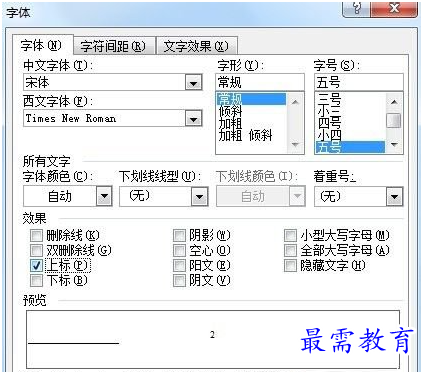The width and height of the screenshot is (422, 372).
Task: Enable the 阴影 (W) checkbox
Action: pyautogui.click(x=179, y=235)
